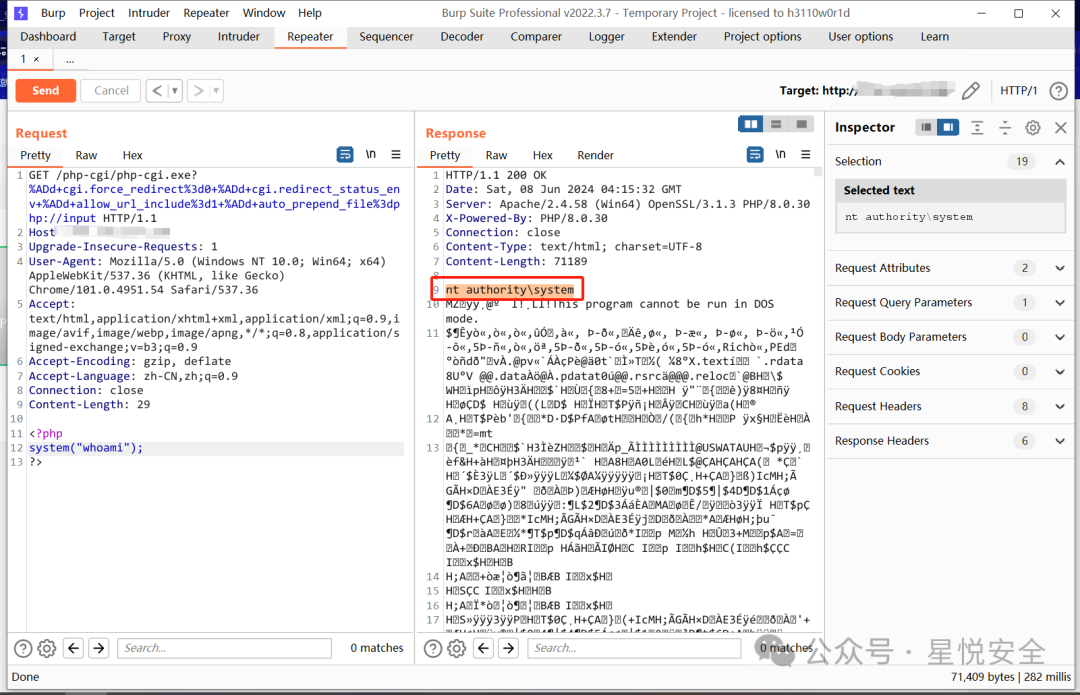Switch response view to Render
This screenshot has height=695, width=1080.
tap(595, 155)
